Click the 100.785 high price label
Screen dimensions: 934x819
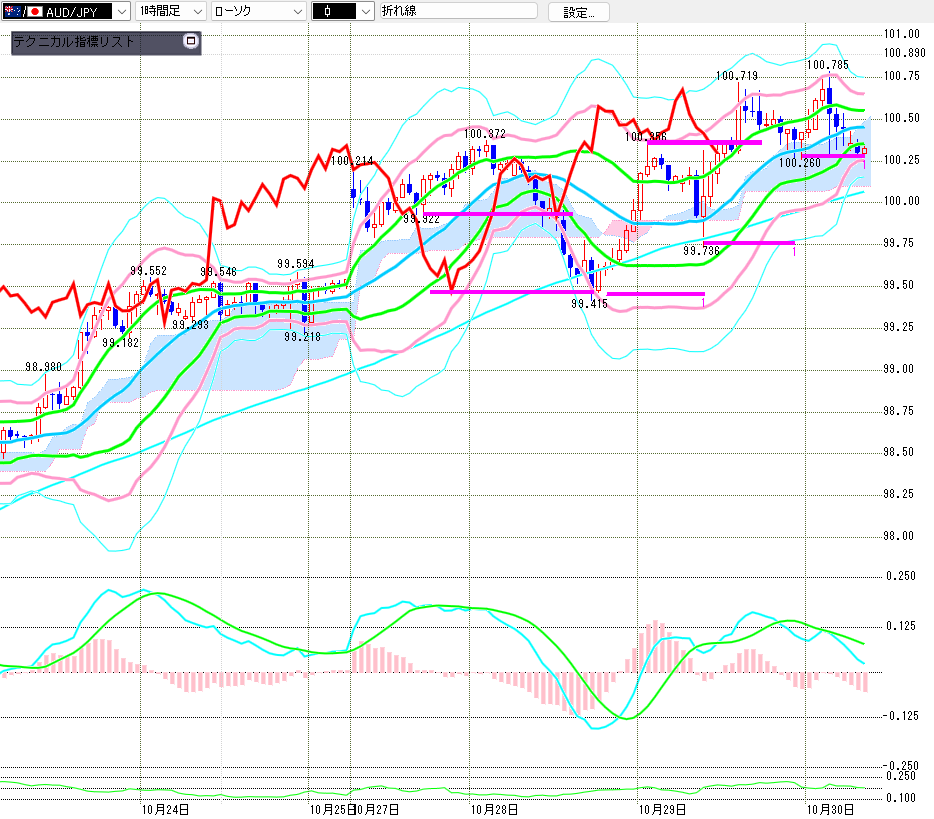827,65
